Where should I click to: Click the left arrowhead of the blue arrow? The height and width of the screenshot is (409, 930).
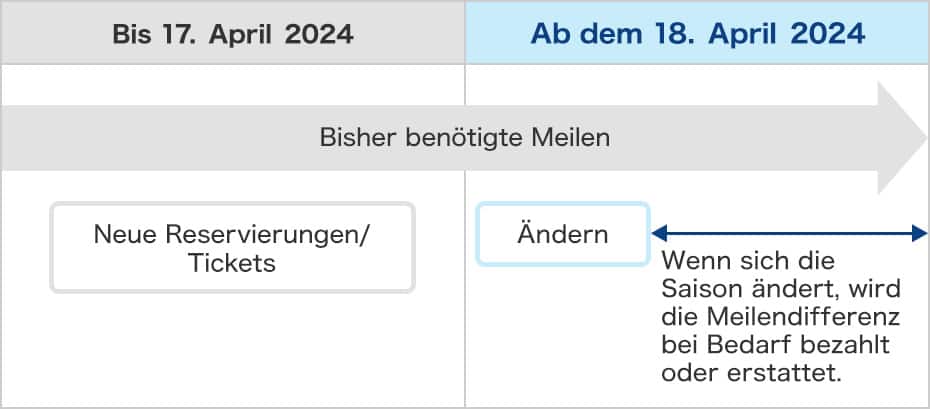click(x=659, y=234)
